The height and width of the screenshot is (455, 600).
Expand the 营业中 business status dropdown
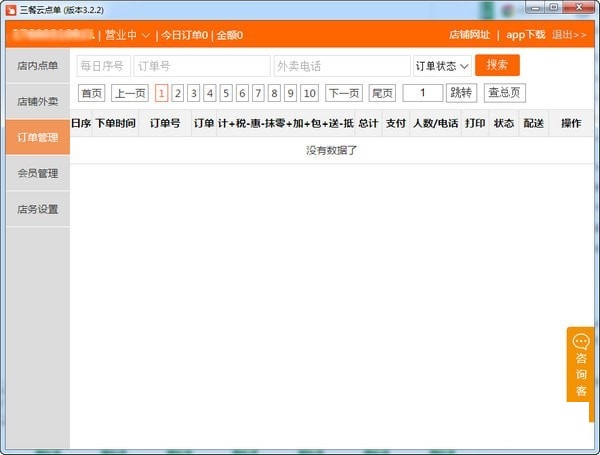(x=128, y=35)
